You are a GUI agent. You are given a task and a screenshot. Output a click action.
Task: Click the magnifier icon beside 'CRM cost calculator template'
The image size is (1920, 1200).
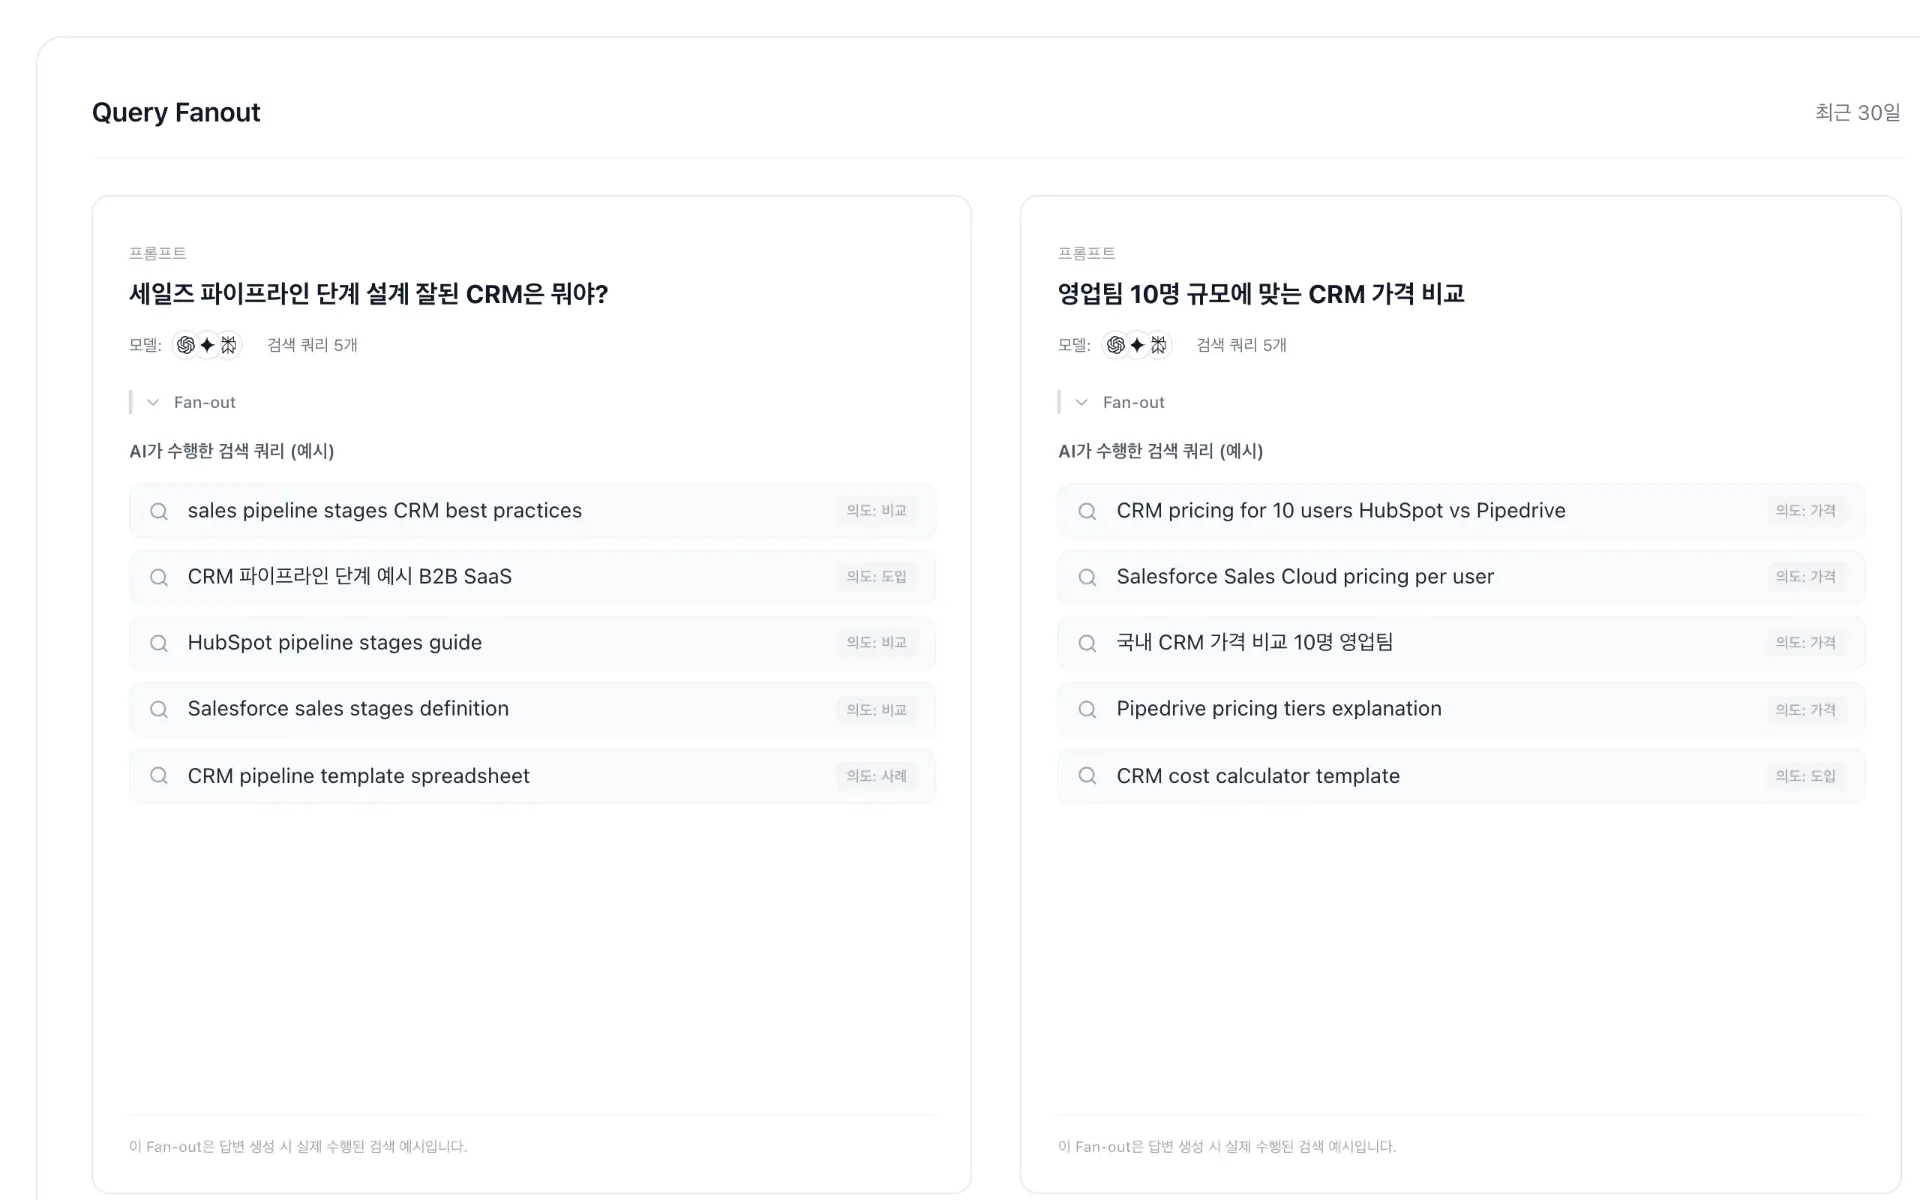pyautogui.click(x=1088, y=776)
